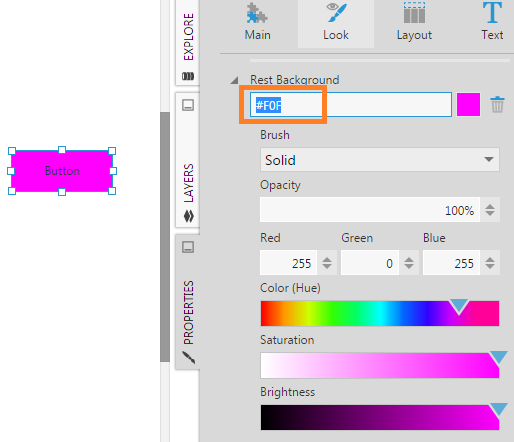Toggle dock icon above Properties panel
514x442 pixels.
[x=188, y=247]
